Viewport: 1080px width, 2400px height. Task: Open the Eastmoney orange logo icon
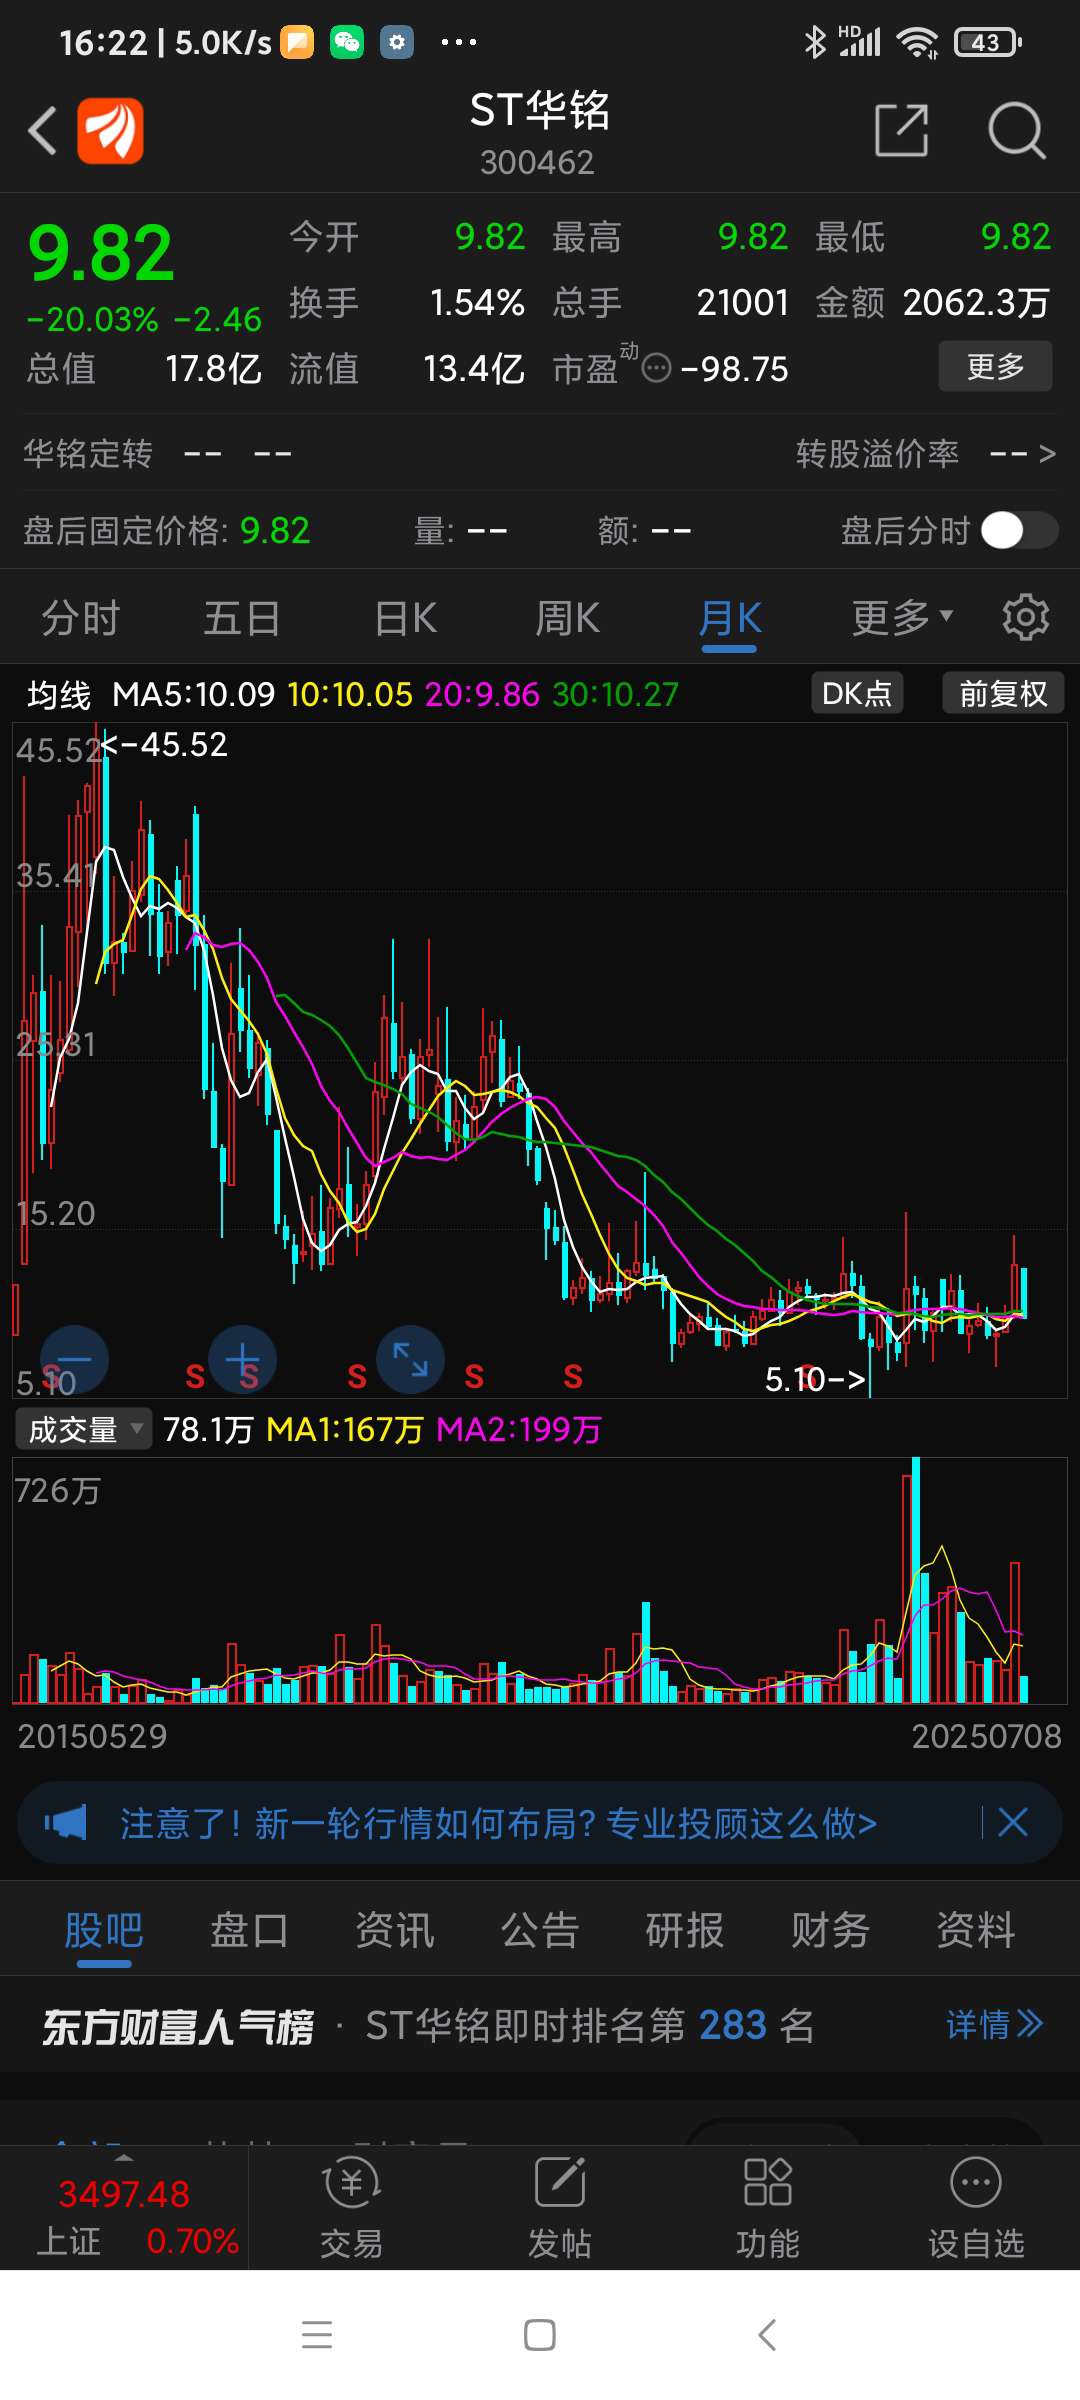coord(110,131)
